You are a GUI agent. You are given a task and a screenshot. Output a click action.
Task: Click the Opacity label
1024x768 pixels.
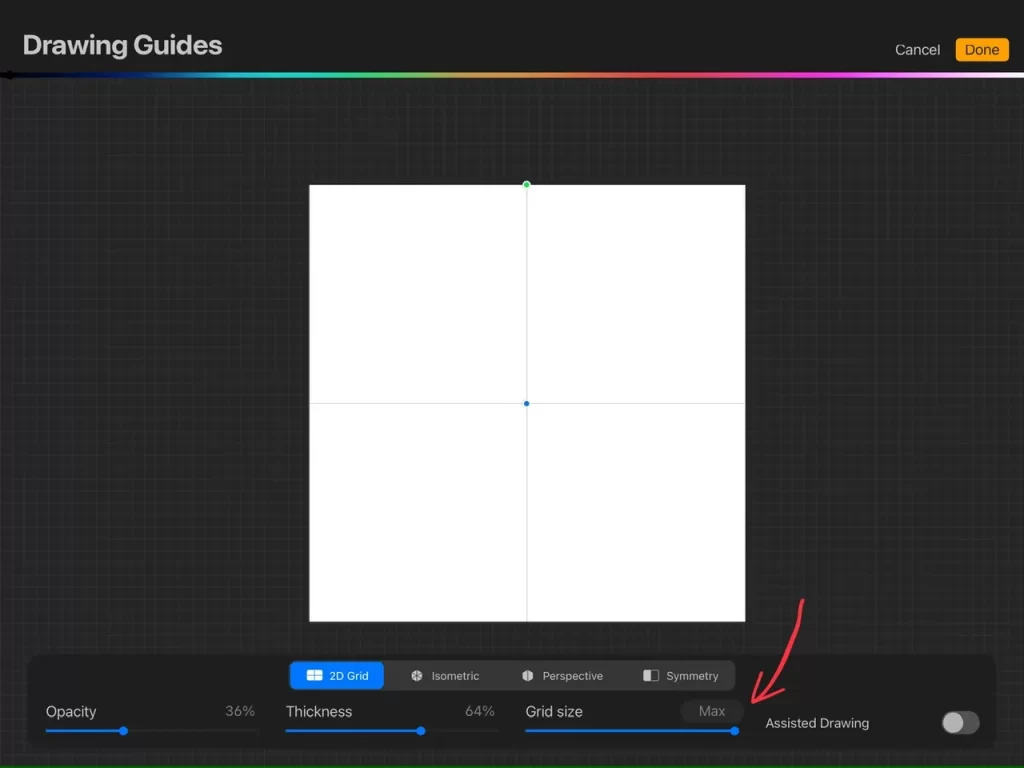pos(71,712)
